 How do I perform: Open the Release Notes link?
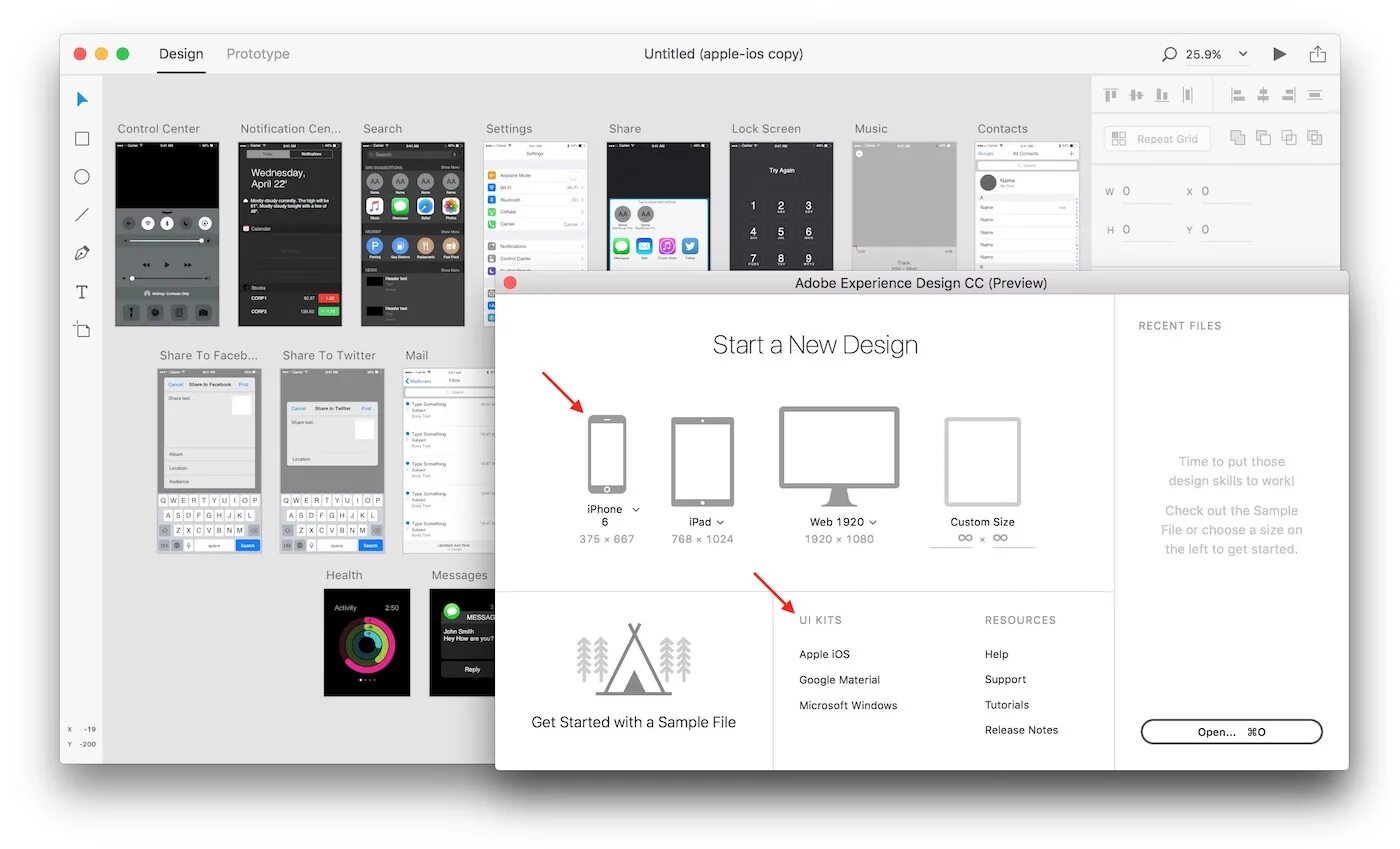click(1021, 730)
